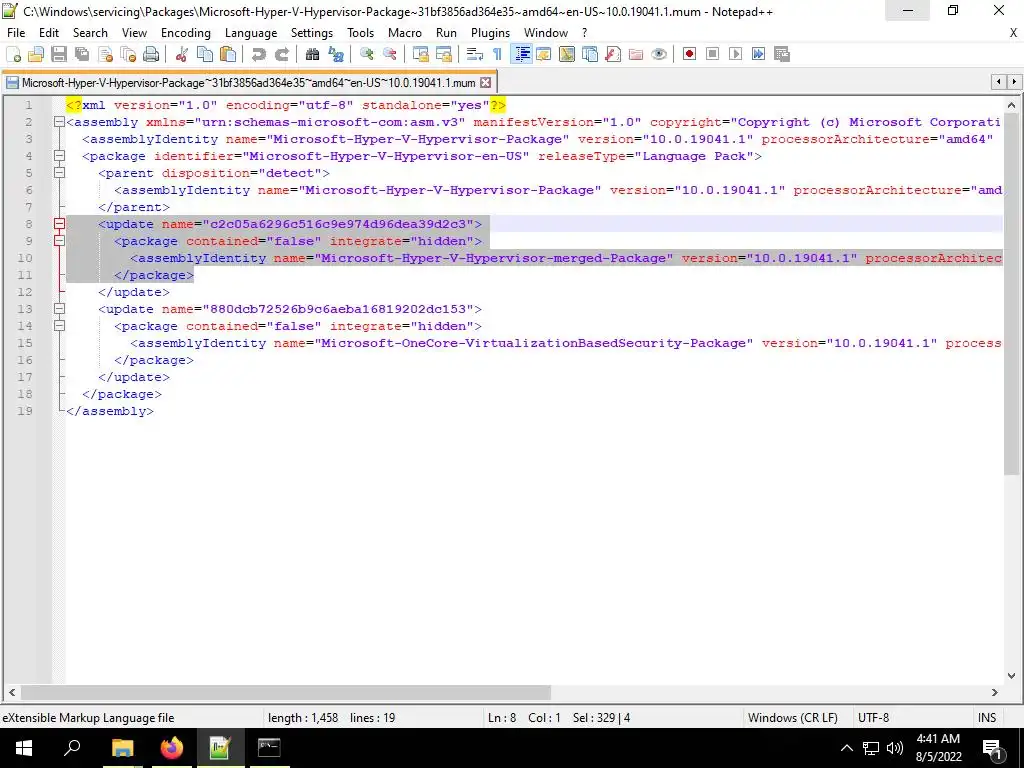Show the Document List panel icon
1024x768 pixels.
[590, 54]
